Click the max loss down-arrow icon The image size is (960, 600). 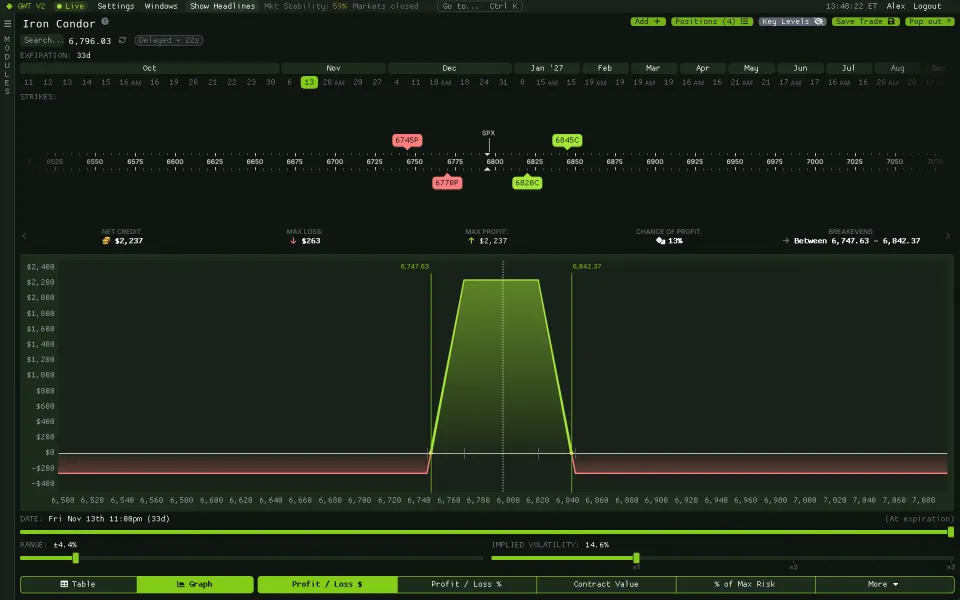click(293, 241)
